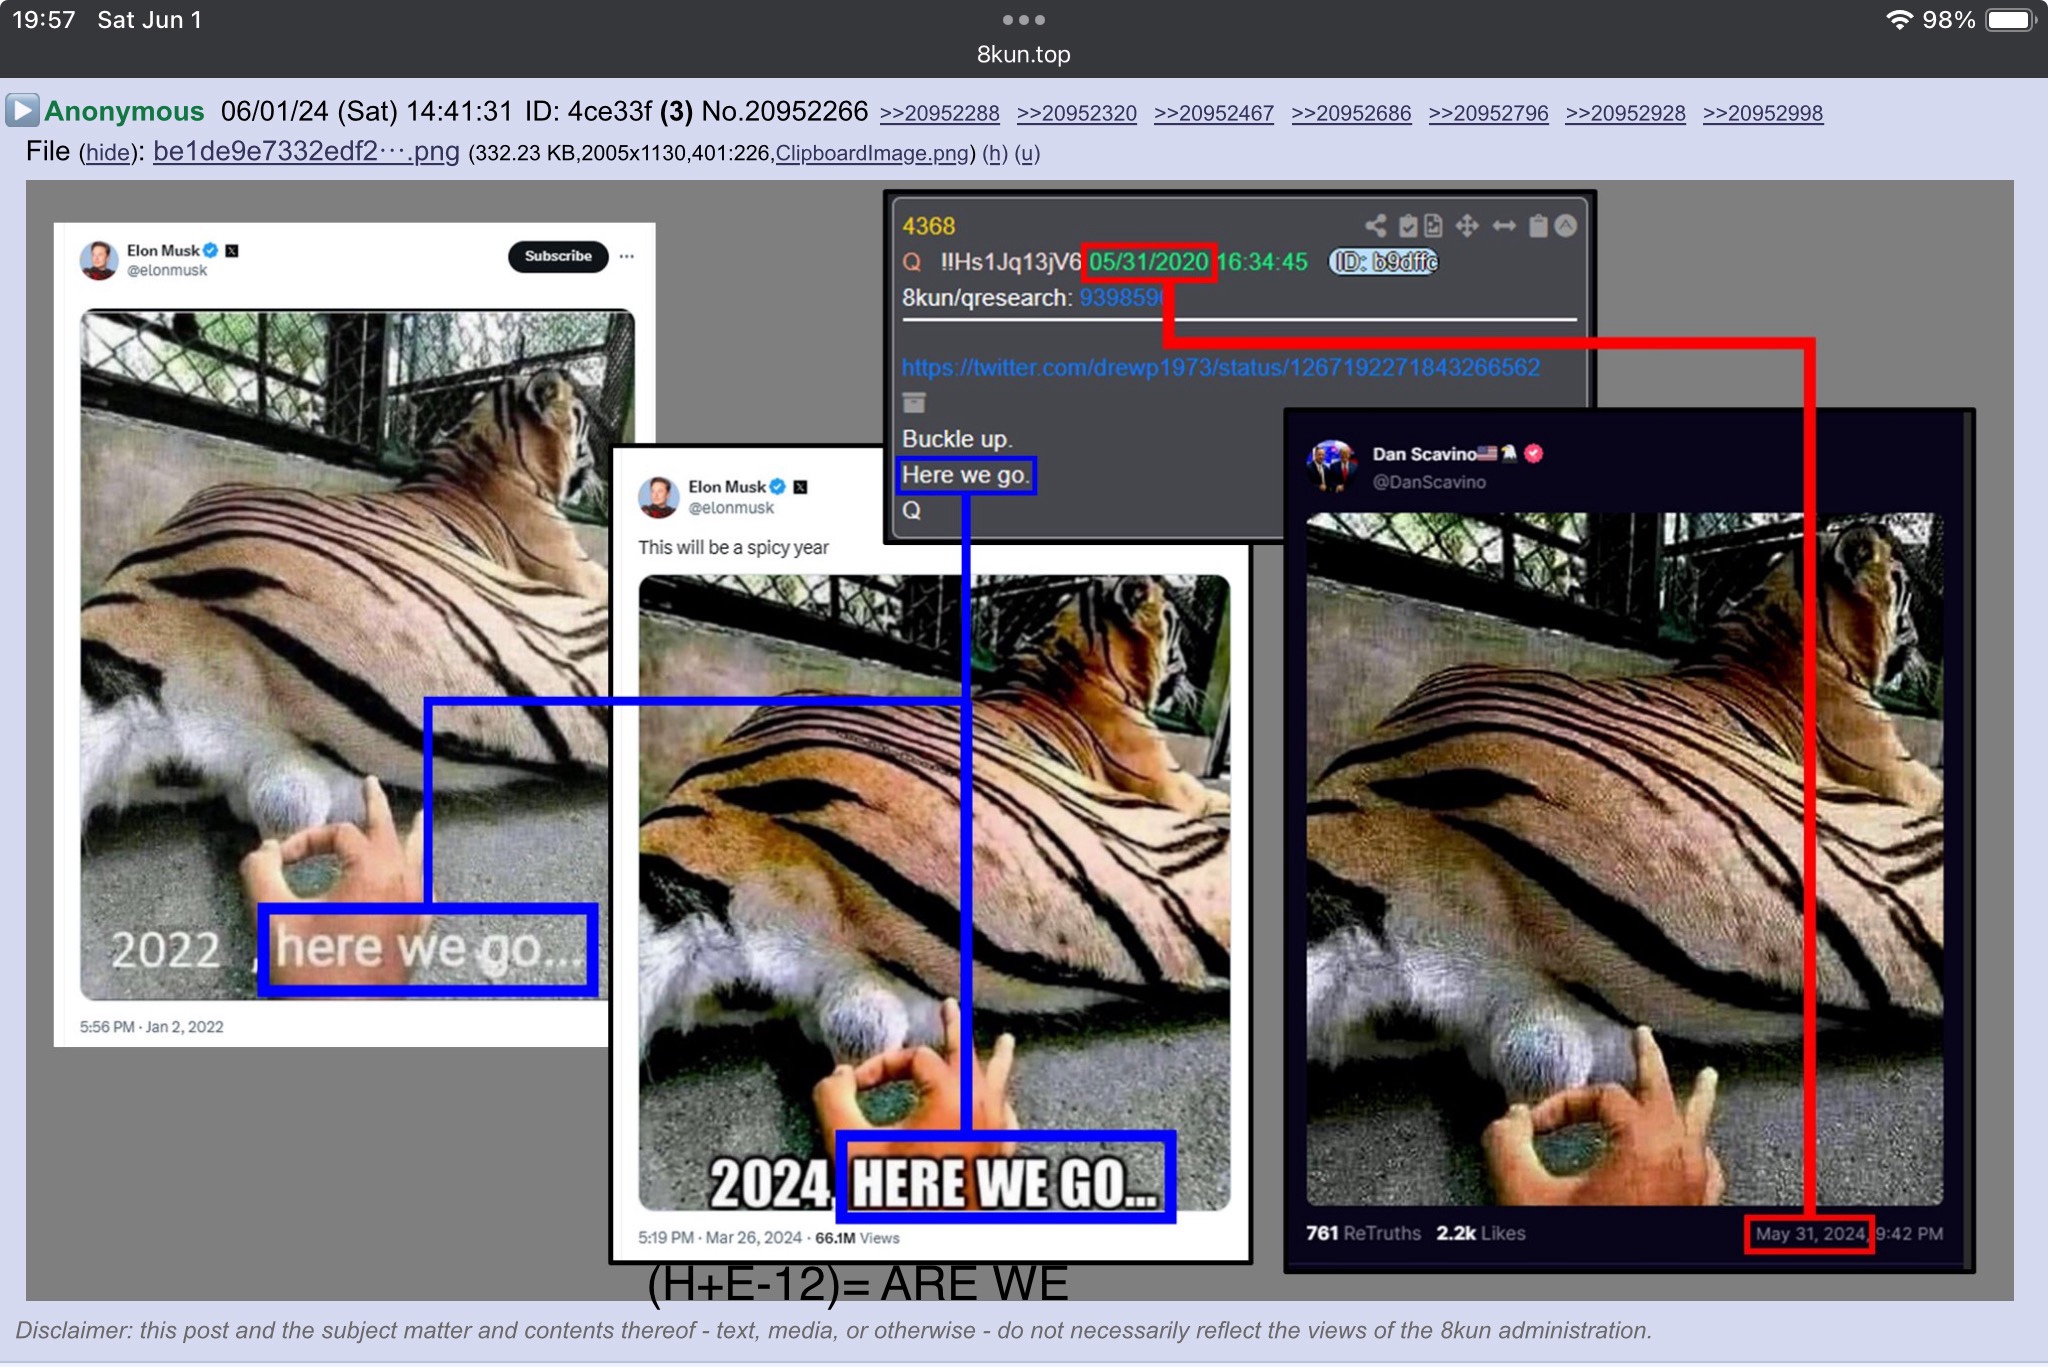Image resolution: width=2048 pixels, height=1367 pixels.
Task: Click the archive box icon under twitter link
Action: click(x=914, y=403)
